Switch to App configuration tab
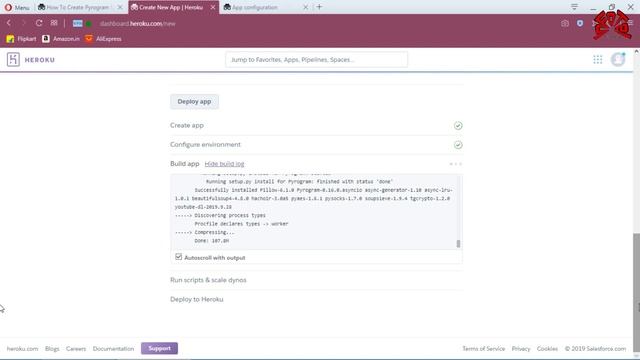 point(261,7)
